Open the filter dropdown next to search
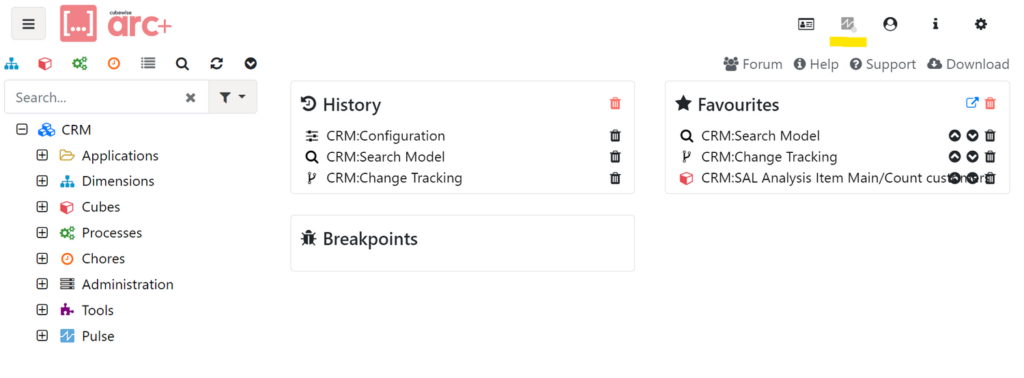Viewport: 1024px width, 378px height. [232, 97]
